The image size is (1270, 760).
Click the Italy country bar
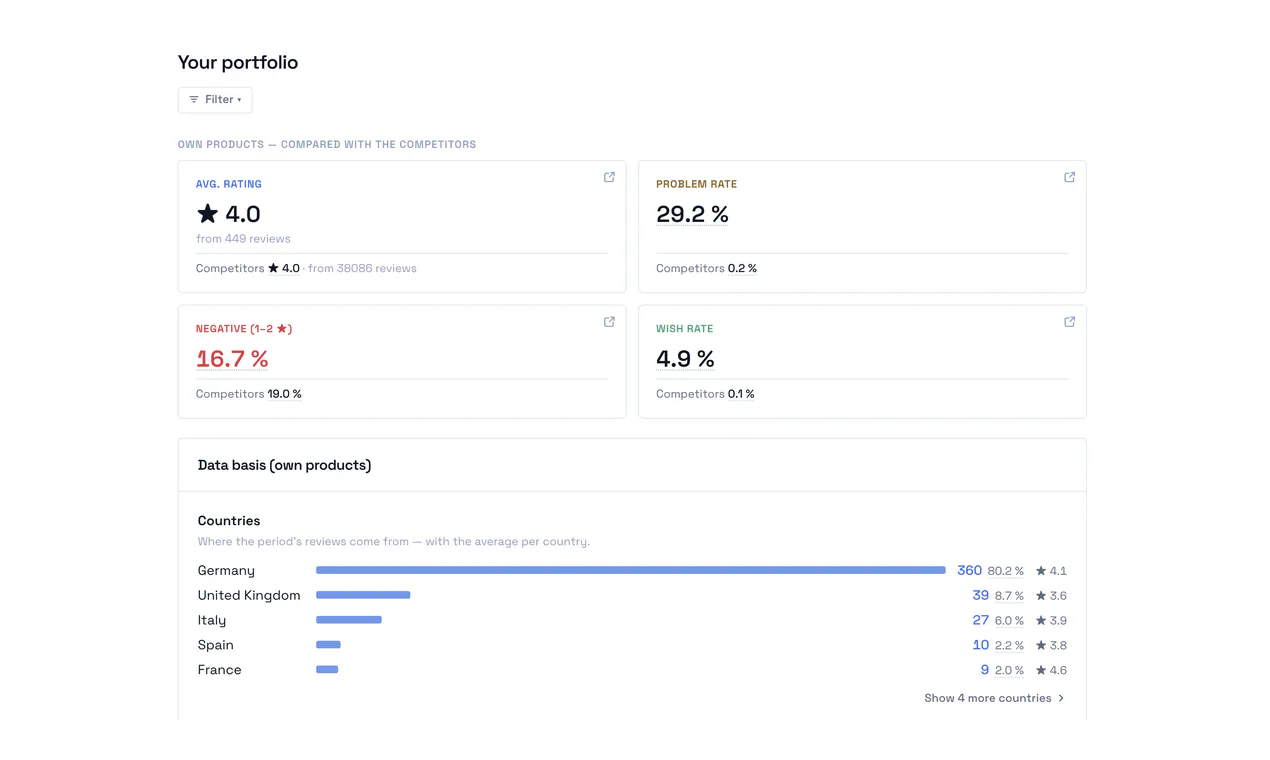tap(349, 620)
